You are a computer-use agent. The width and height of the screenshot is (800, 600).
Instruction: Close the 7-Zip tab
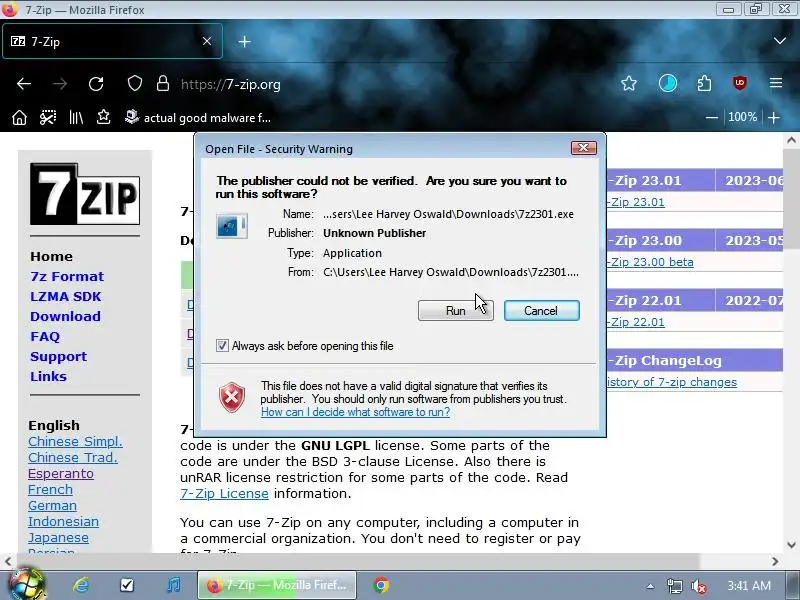(207, 41)
